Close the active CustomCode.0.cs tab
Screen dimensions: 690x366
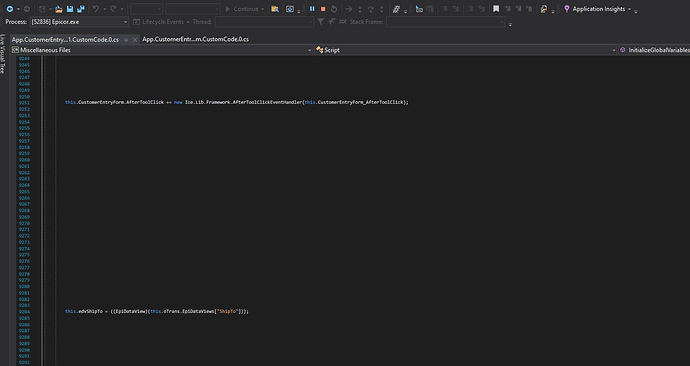135,40
